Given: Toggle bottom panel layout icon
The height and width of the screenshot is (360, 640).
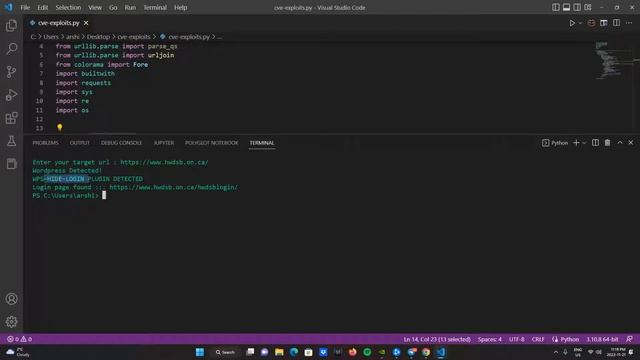Looking at the screenshot, I should tap(566, 7).
